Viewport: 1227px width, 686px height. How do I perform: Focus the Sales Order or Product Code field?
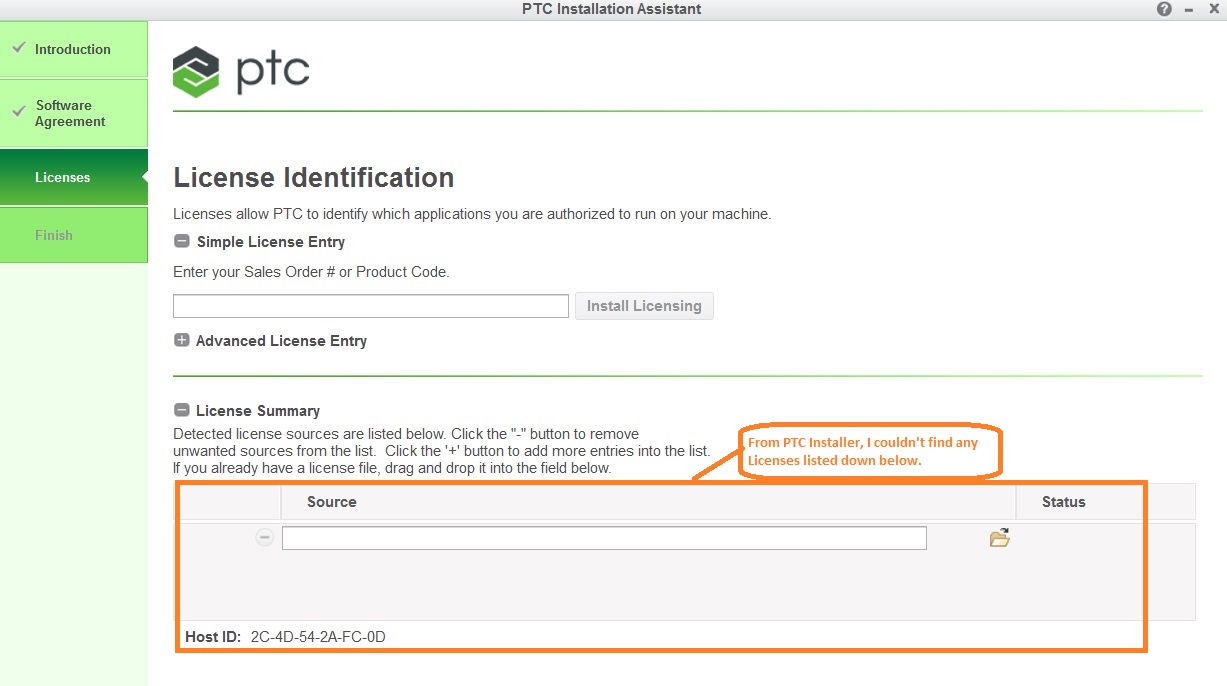371,306
